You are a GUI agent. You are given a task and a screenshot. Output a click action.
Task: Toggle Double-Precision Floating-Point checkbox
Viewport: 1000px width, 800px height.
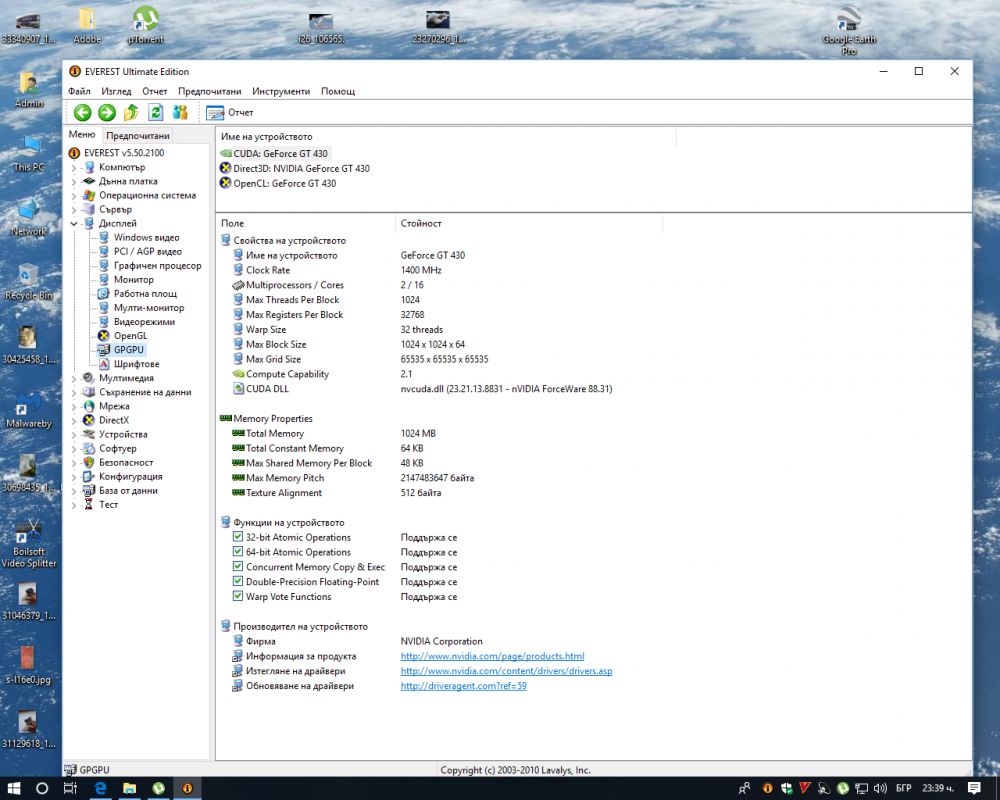coord(238,582)
